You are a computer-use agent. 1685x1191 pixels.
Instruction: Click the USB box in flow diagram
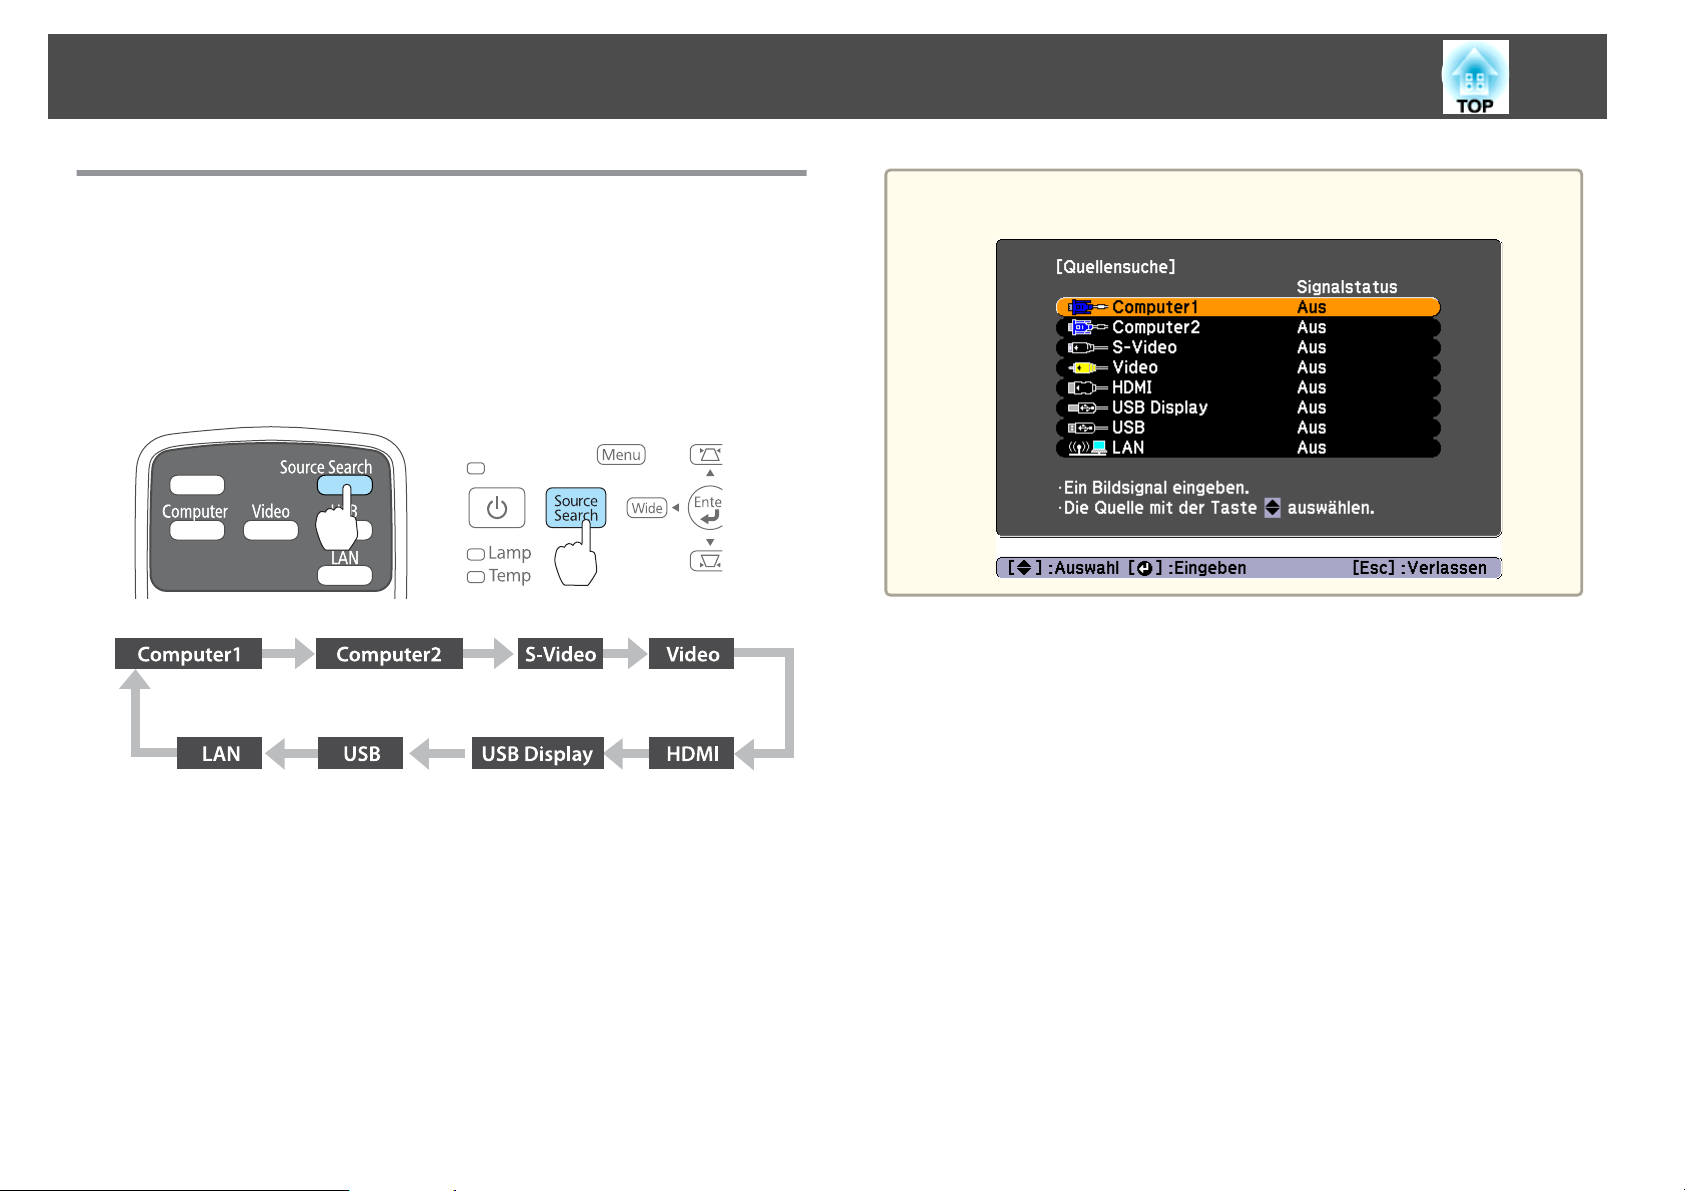click(360, 753)
